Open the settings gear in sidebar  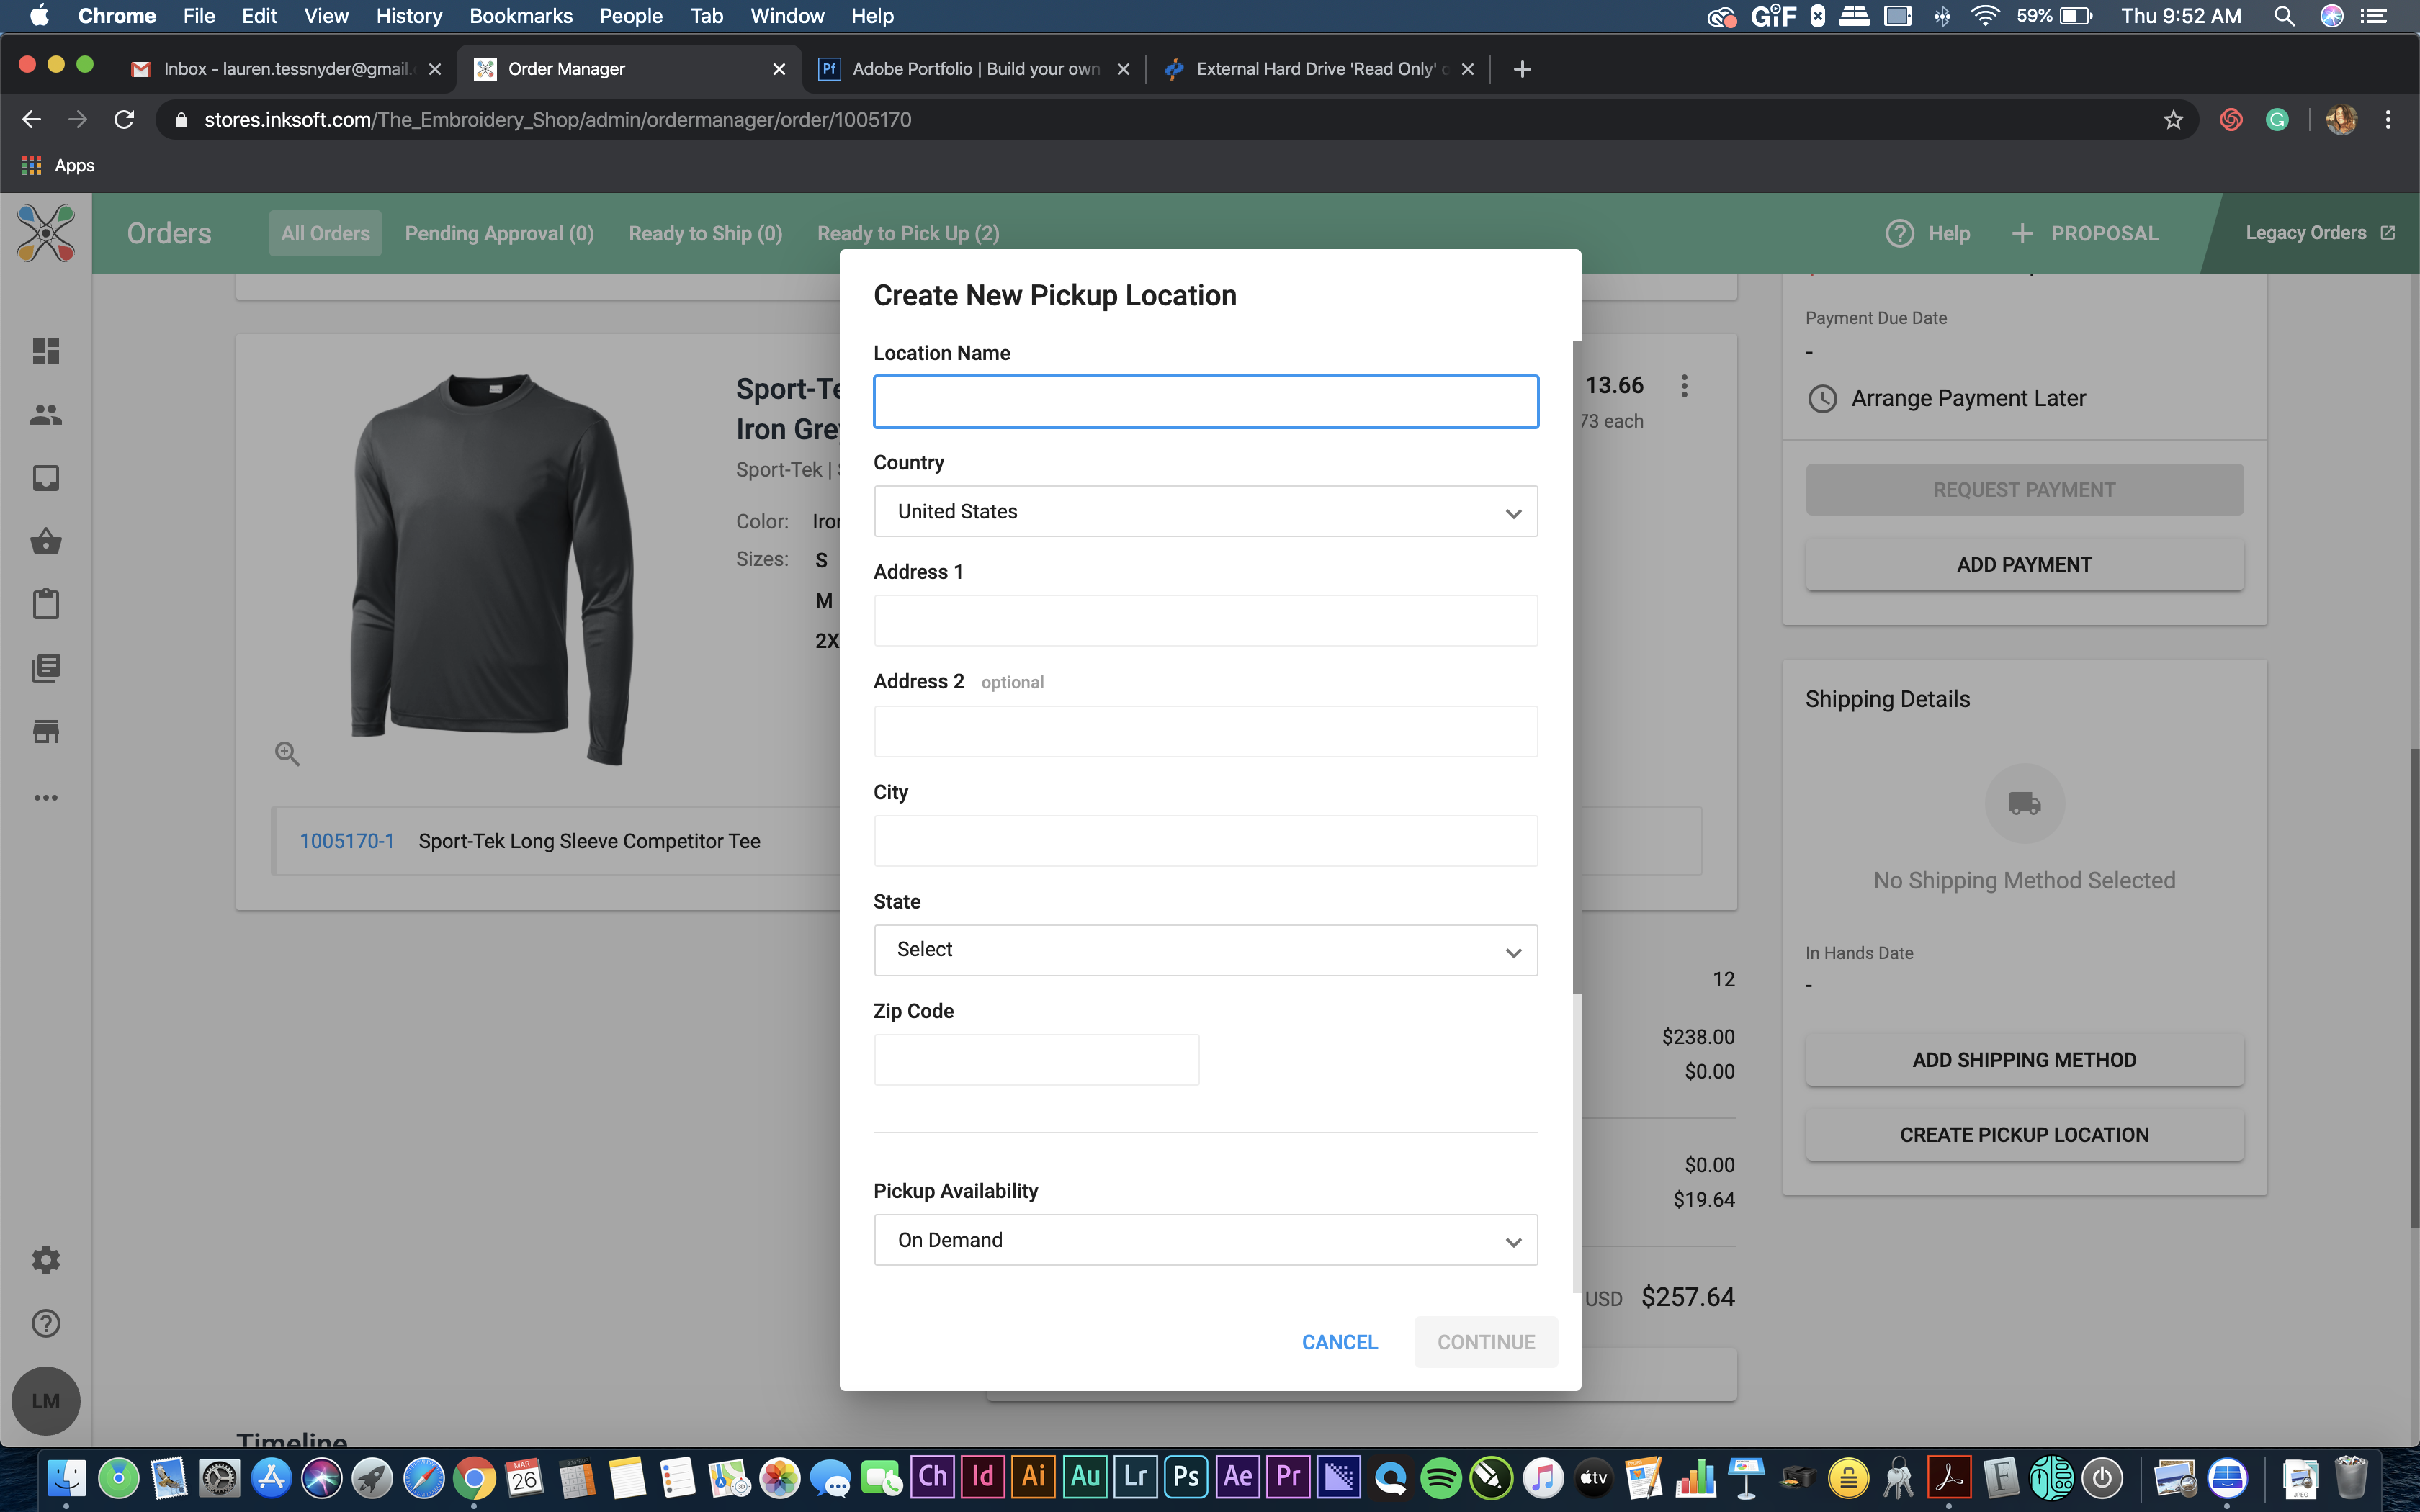[46, 1260]
